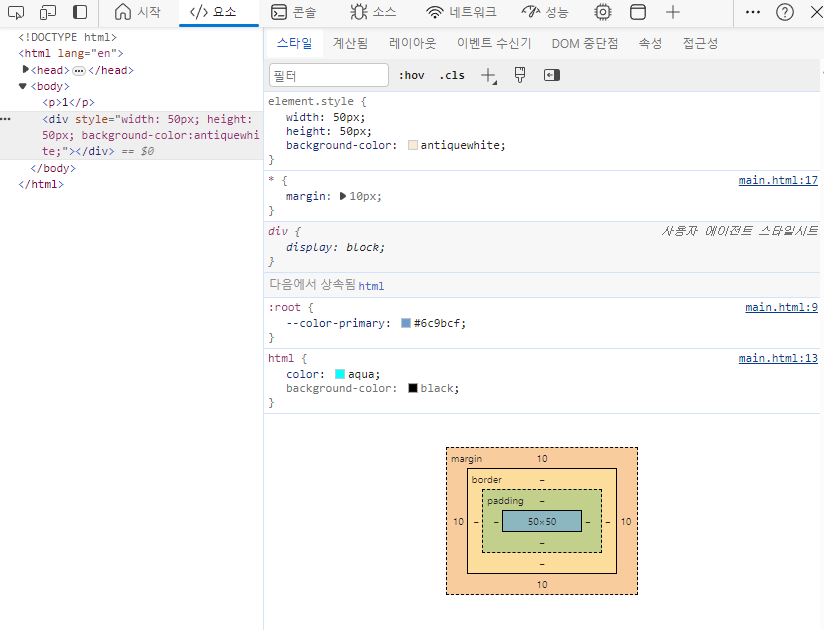This screenshot has height=630, width=824.
Task: Open the 성능 (Performance) tab
Action: [545, 12]
